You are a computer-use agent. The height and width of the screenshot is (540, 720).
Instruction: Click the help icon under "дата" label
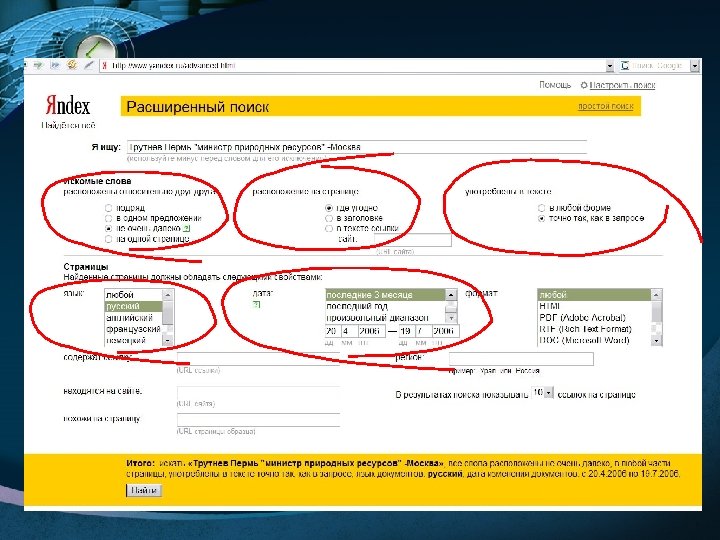coord(256,304)
